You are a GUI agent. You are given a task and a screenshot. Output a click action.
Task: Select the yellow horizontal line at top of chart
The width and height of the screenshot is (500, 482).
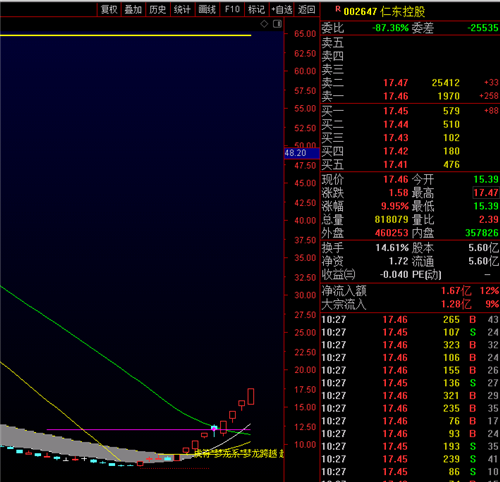(x=126, y=35)
